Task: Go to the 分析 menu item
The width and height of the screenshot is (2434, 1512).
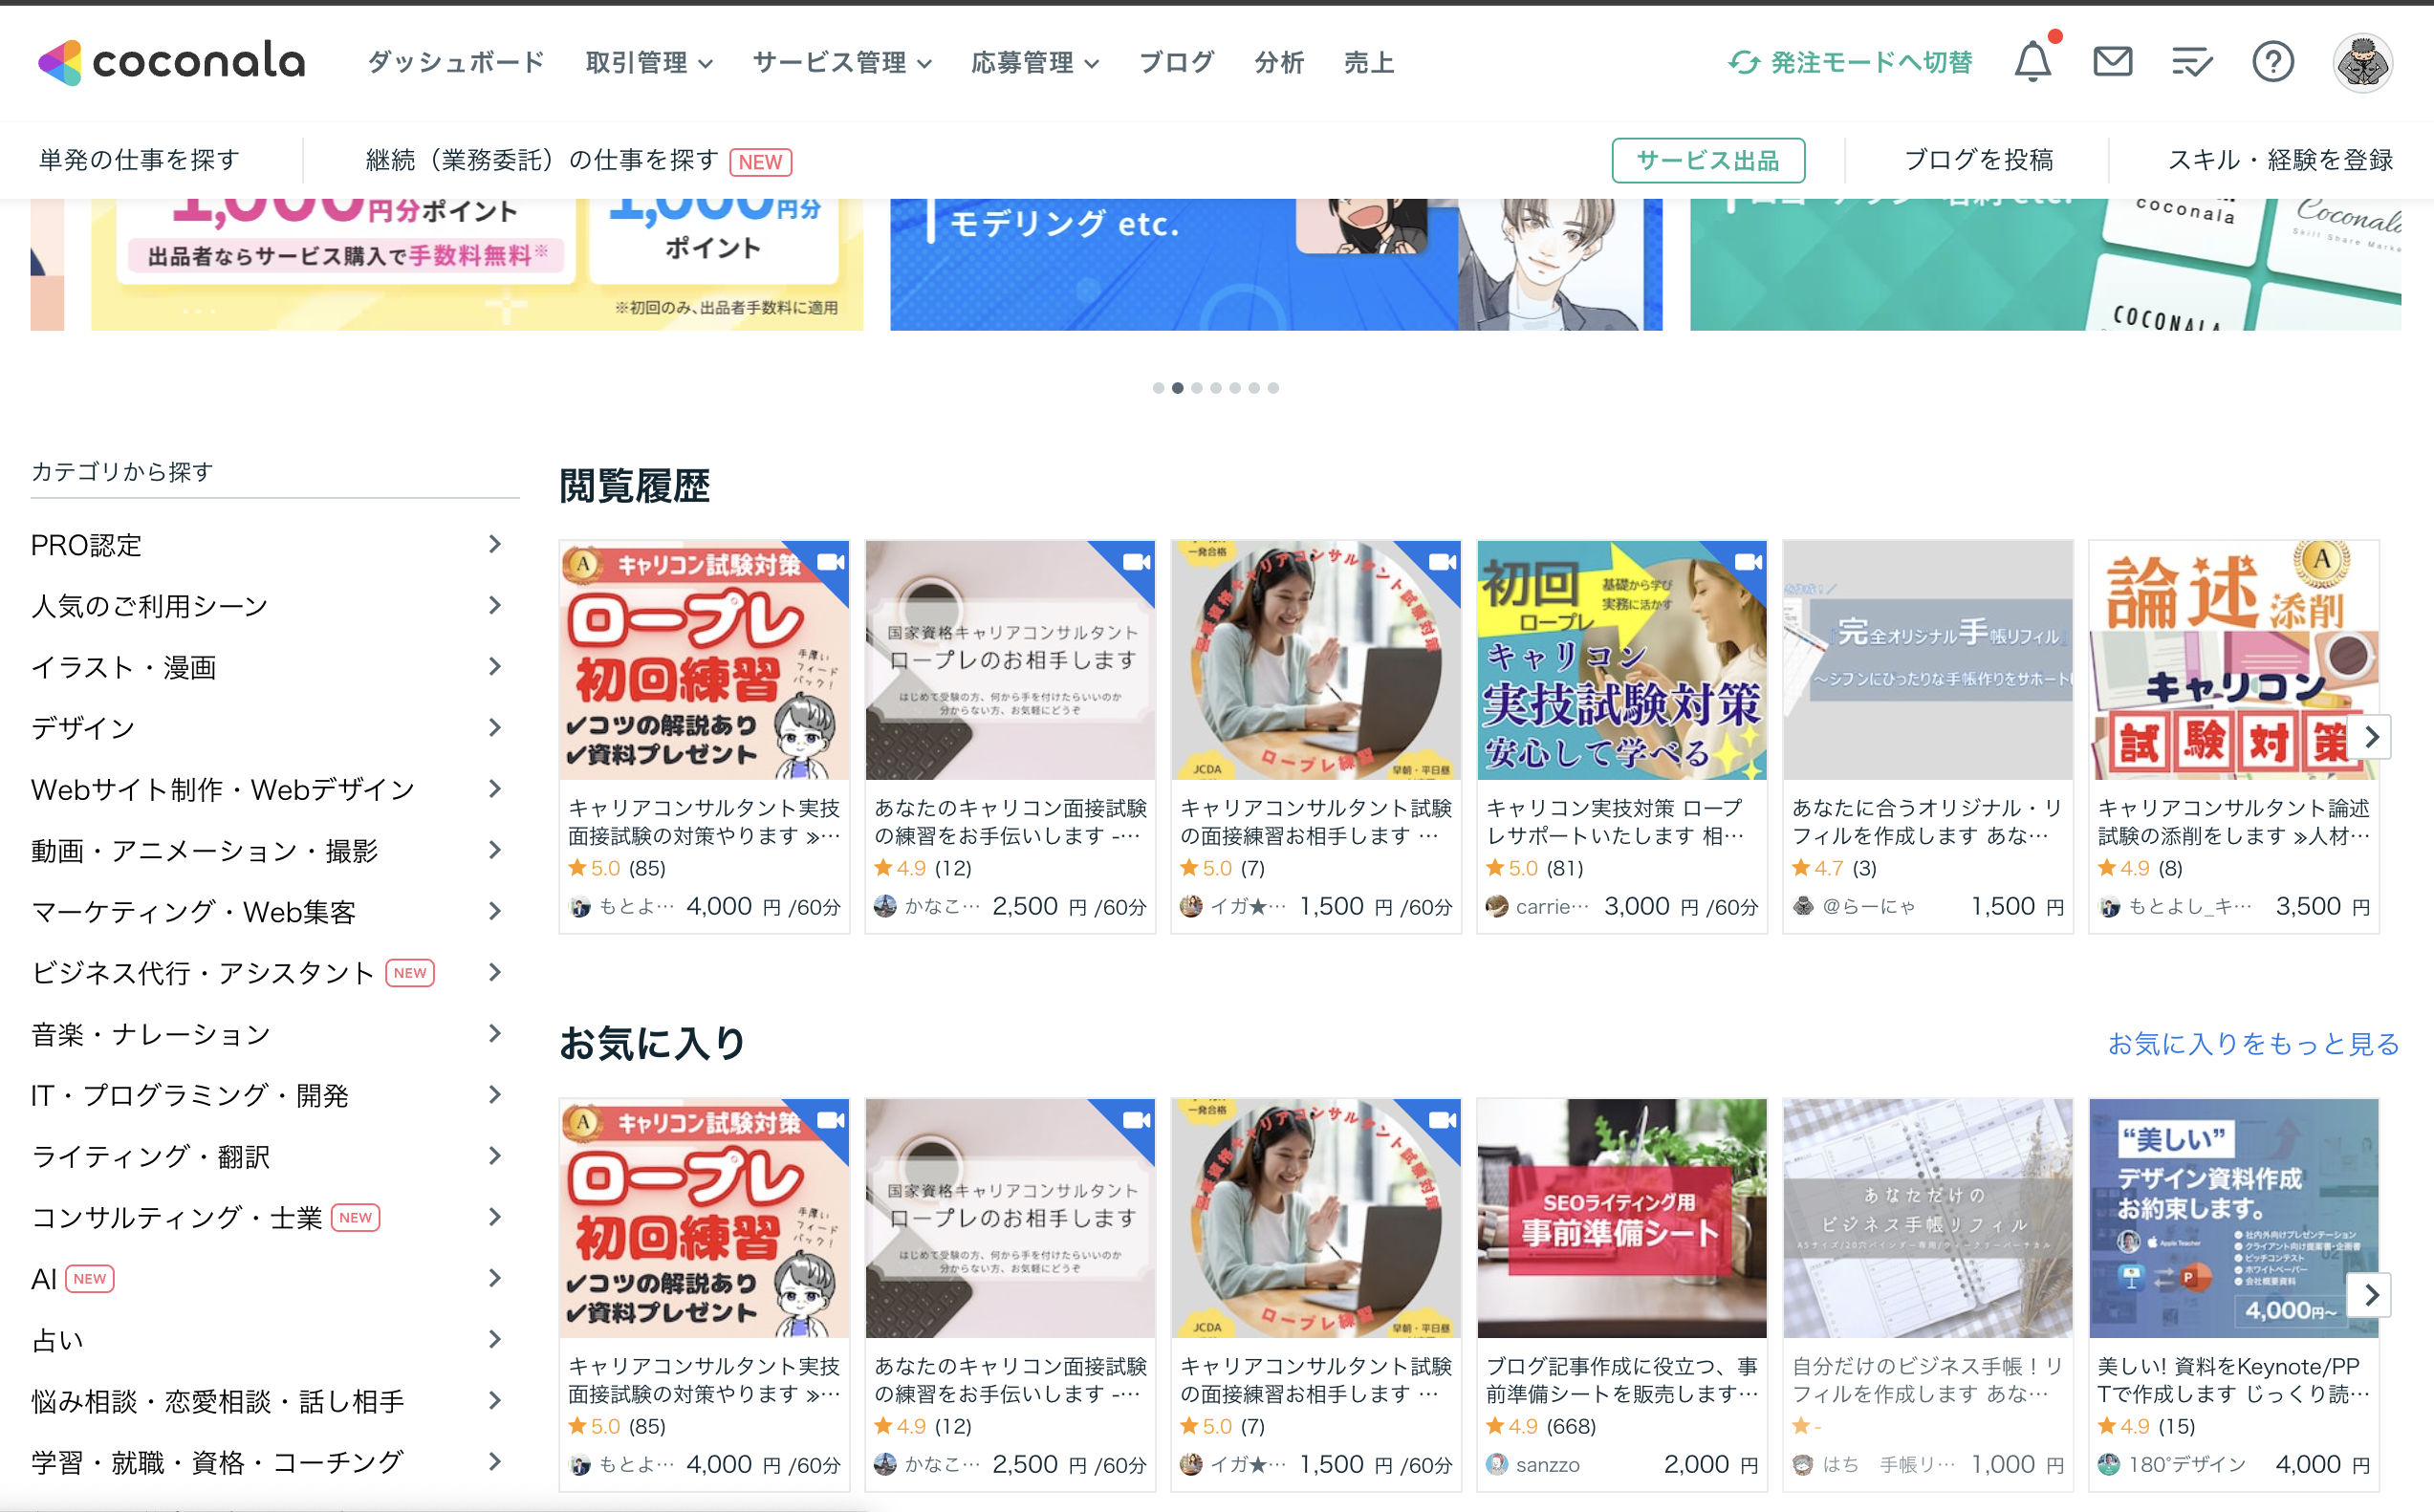Action: point(1279,63)
